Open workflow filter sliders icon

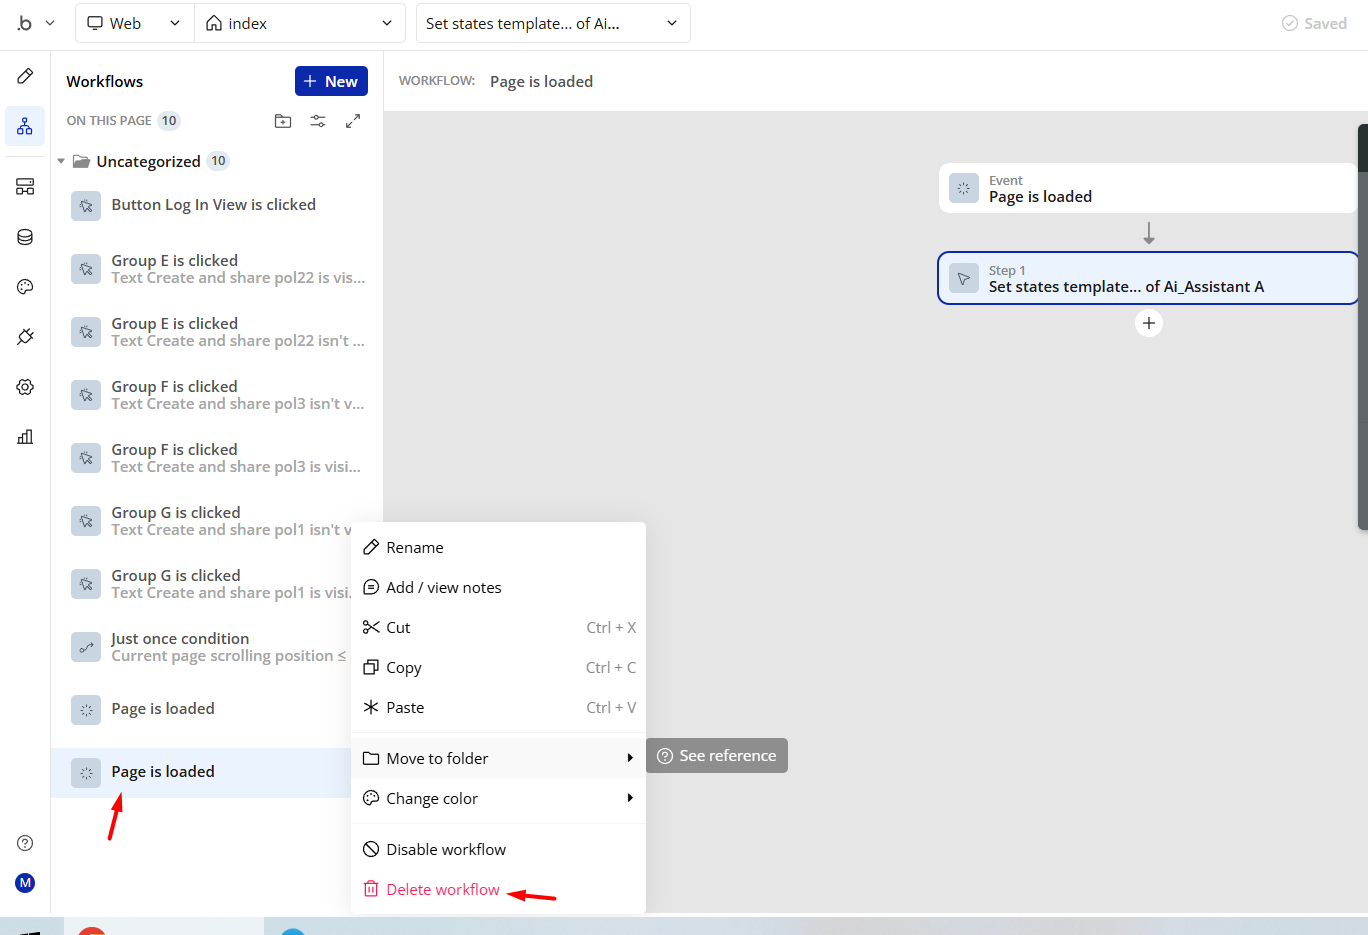coord(318,121)
